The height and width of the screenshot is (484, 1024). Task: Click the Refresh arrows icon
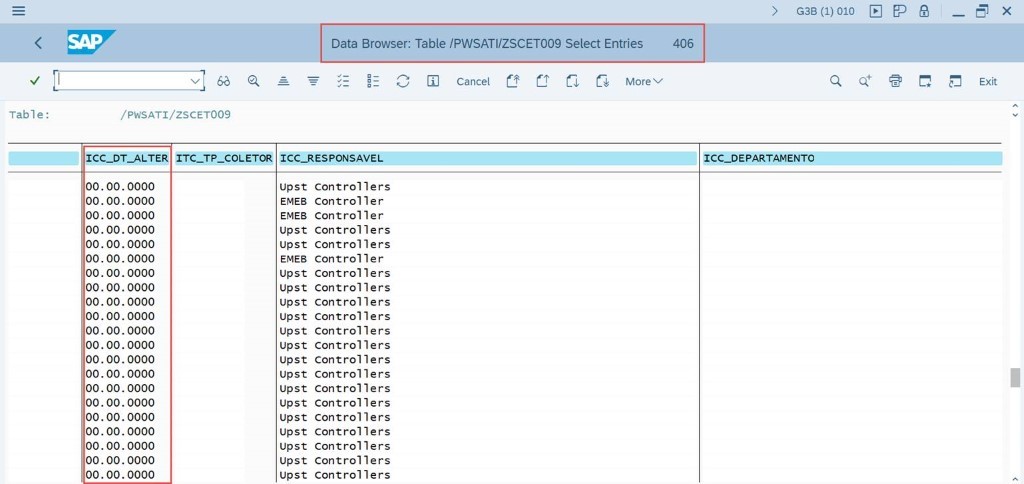tap(403, 81)
